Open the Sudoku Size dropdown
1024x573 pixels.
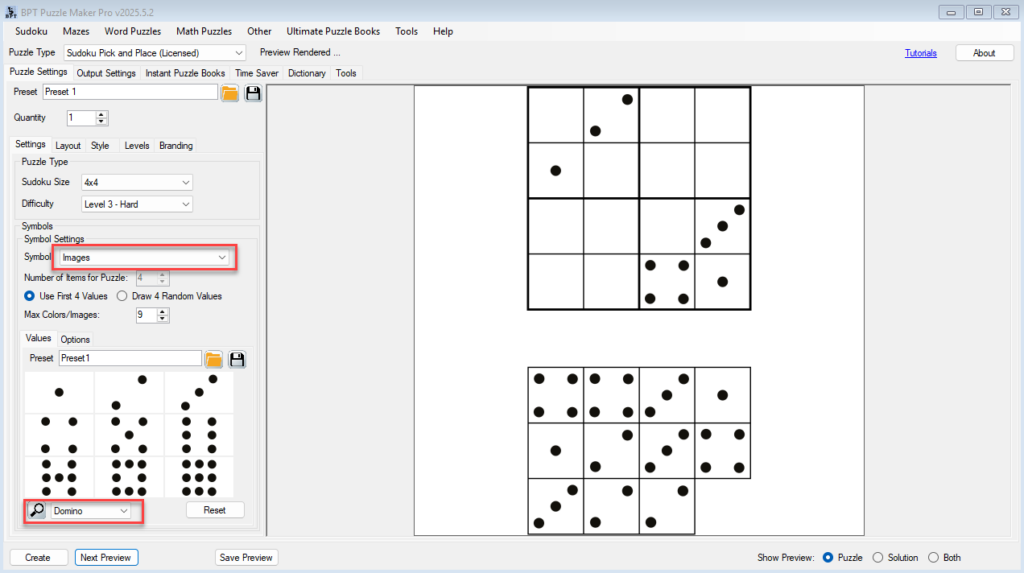pyautogui.click(x=136, y=183)
